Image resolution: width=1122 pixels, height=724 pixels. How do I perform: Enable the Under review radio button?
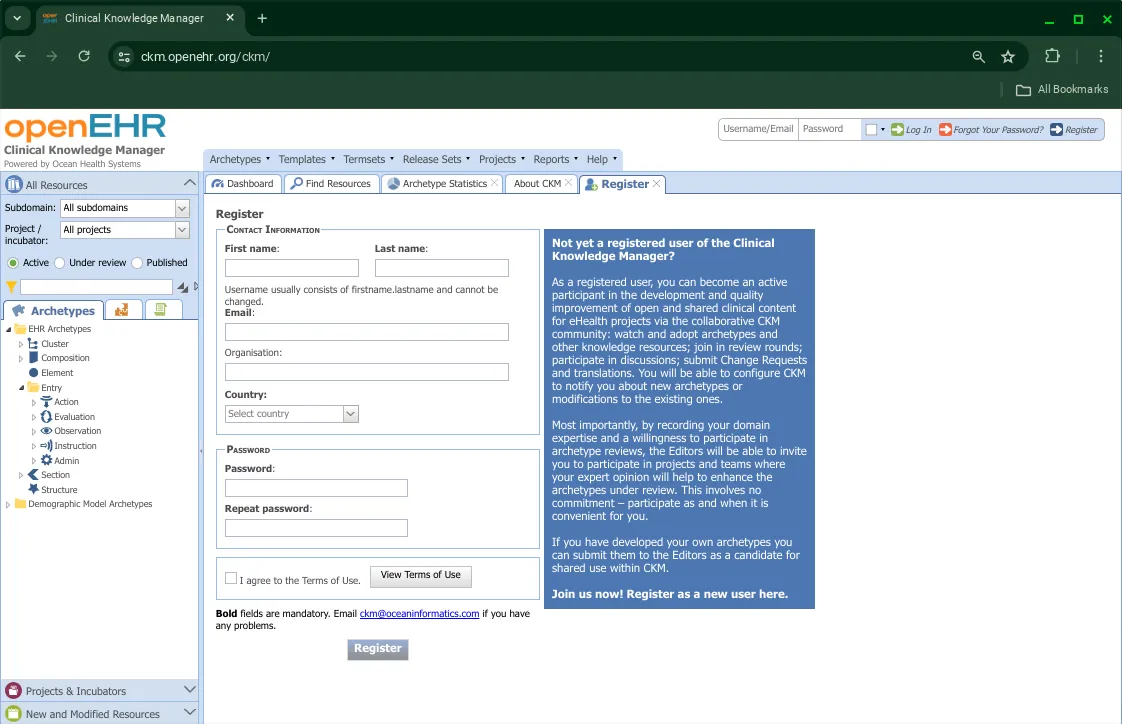pyautogui.click(x=60, y=262)
